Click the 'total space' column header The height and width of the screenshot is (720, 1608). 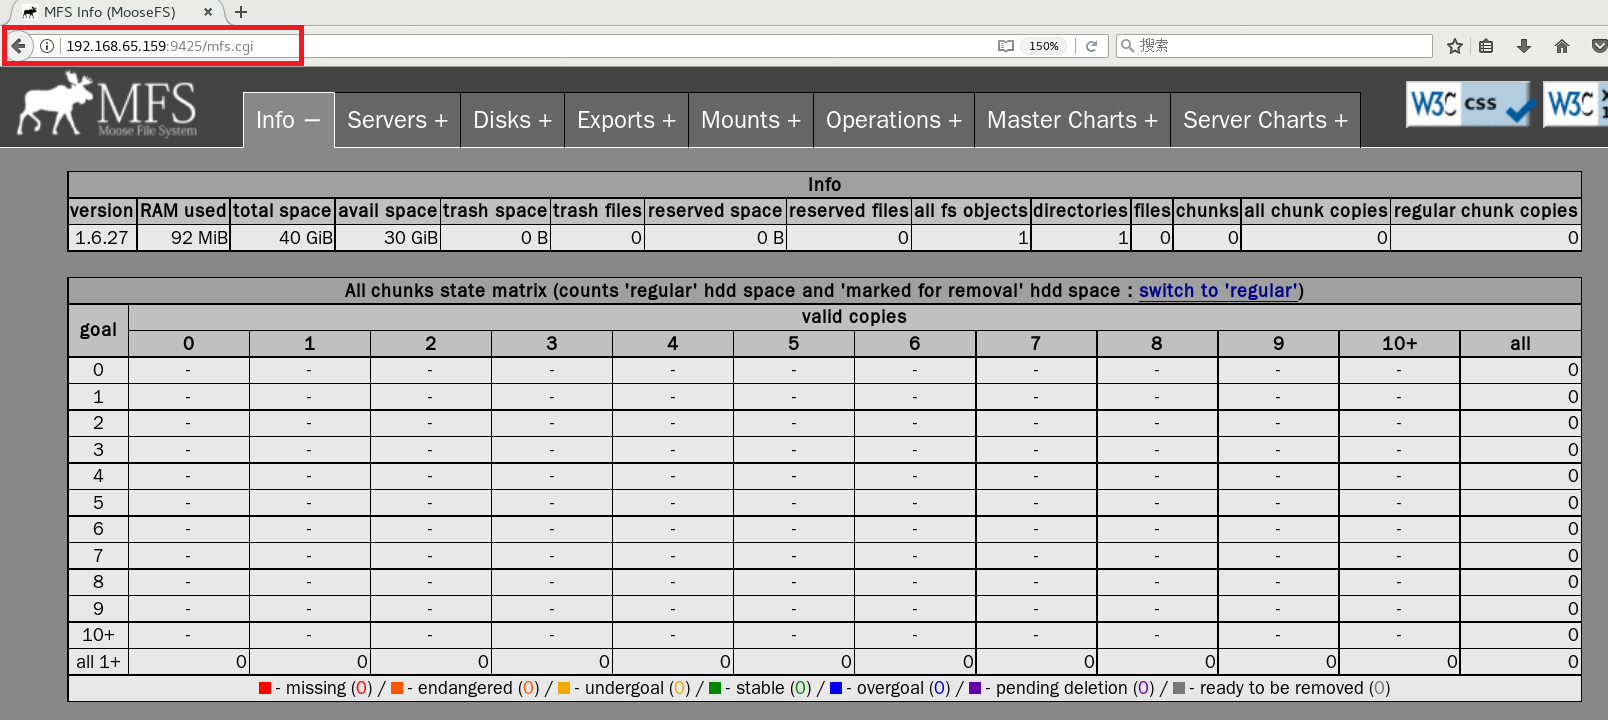tap(282, 211)
